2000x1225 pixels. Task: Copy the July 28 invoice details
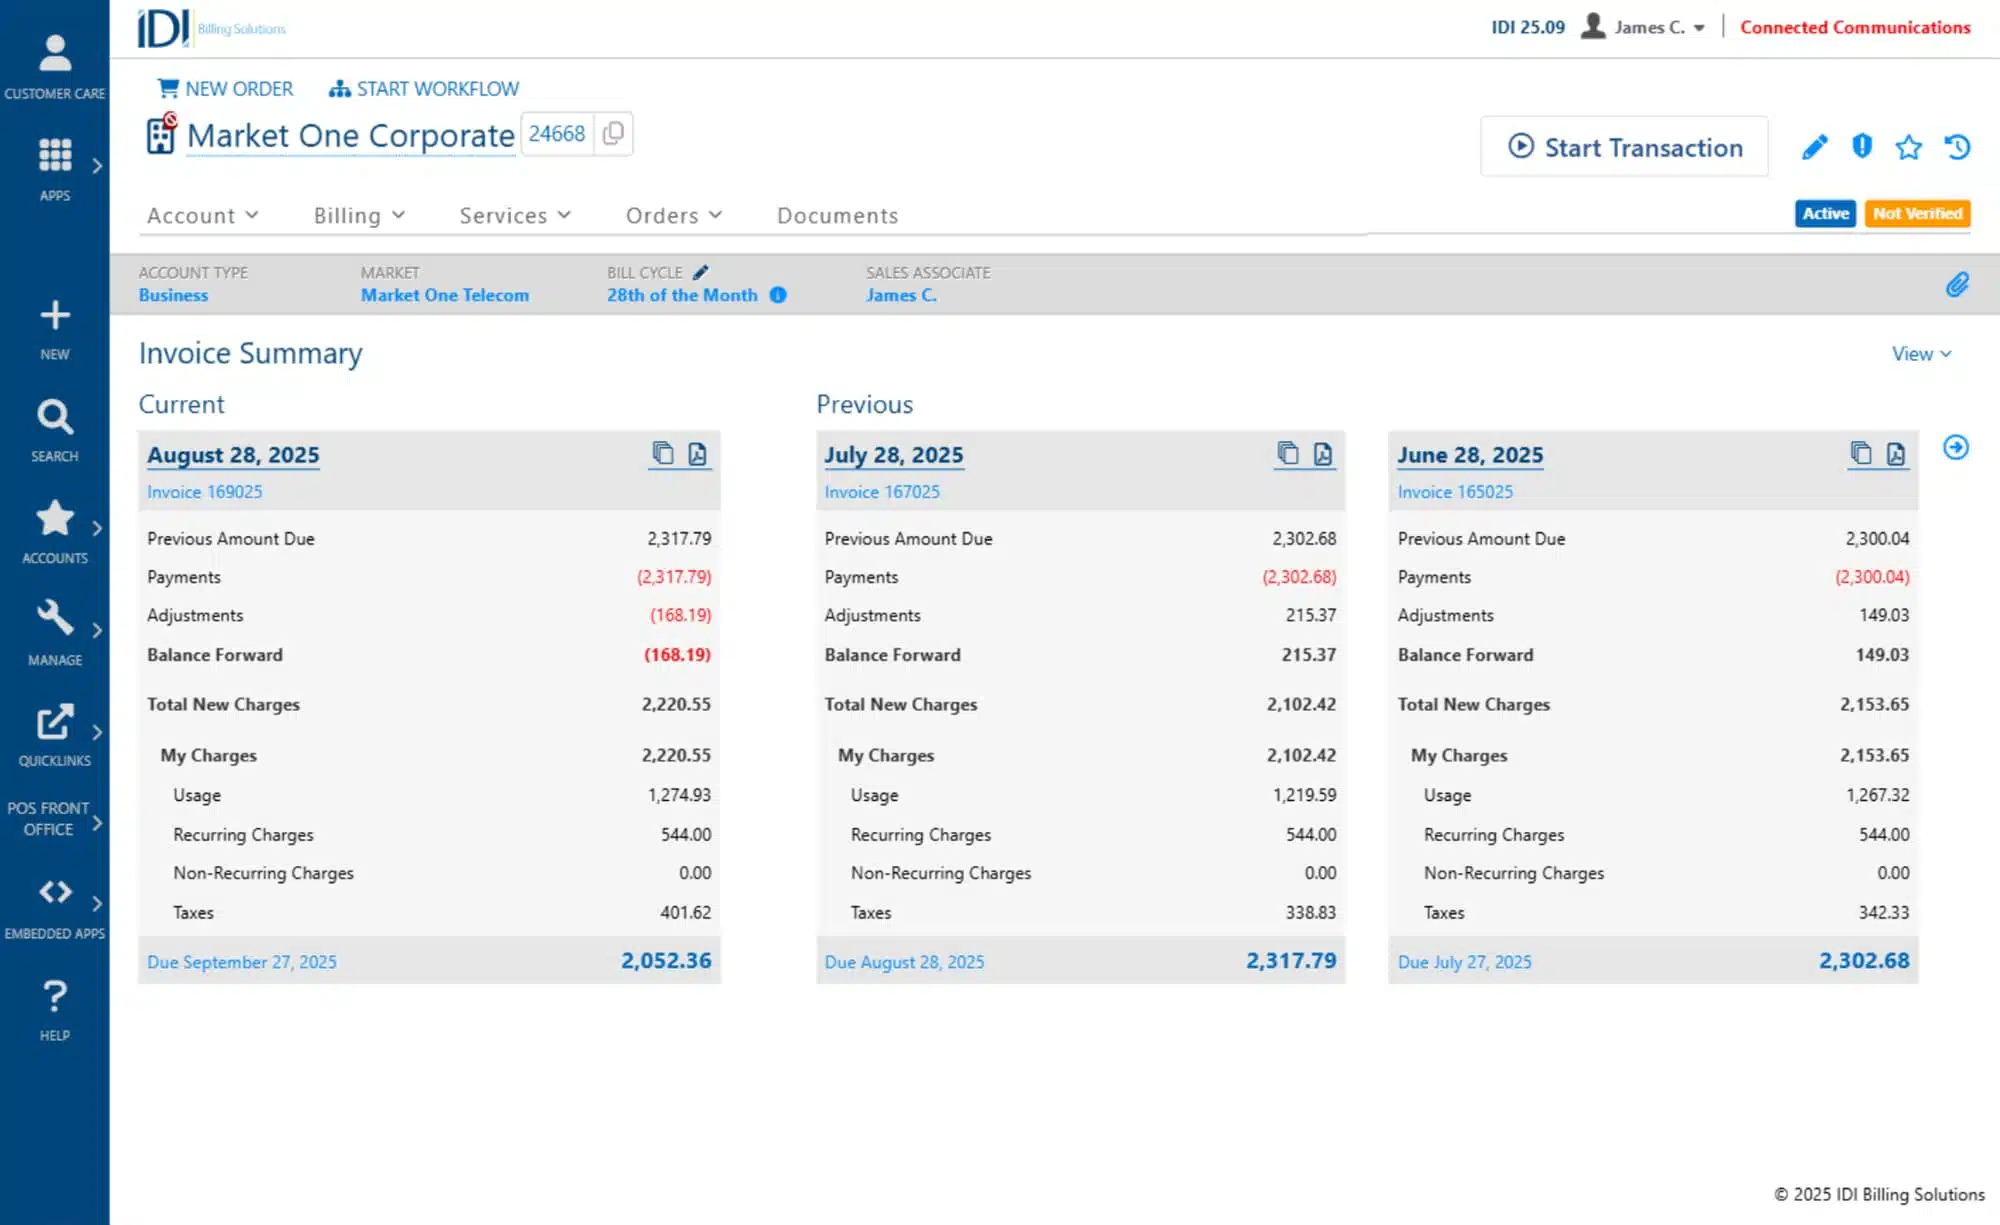(1288, 454)
